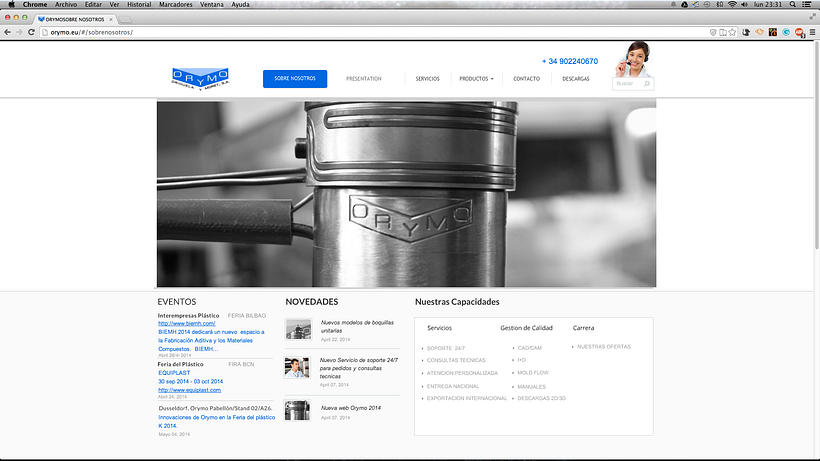Screen dimensions: 820x461
Task: Go back with the browser back arrow
Action: [7, 32]
